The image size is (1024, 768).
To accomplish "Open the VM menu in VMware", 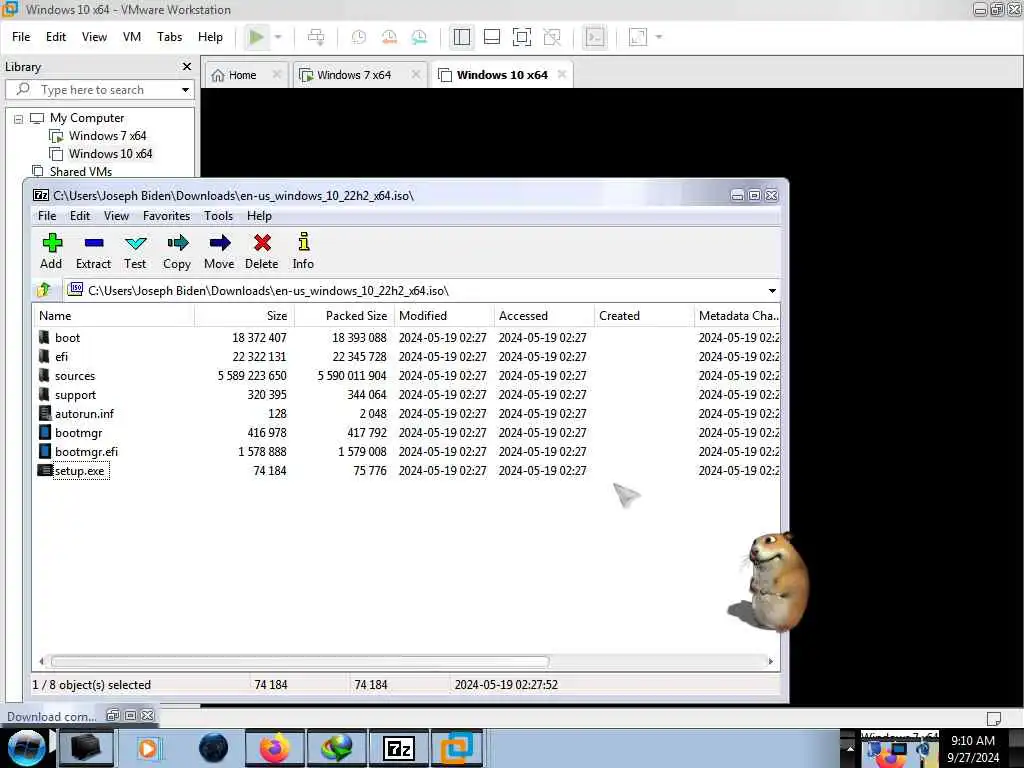I will pos(132,37).
